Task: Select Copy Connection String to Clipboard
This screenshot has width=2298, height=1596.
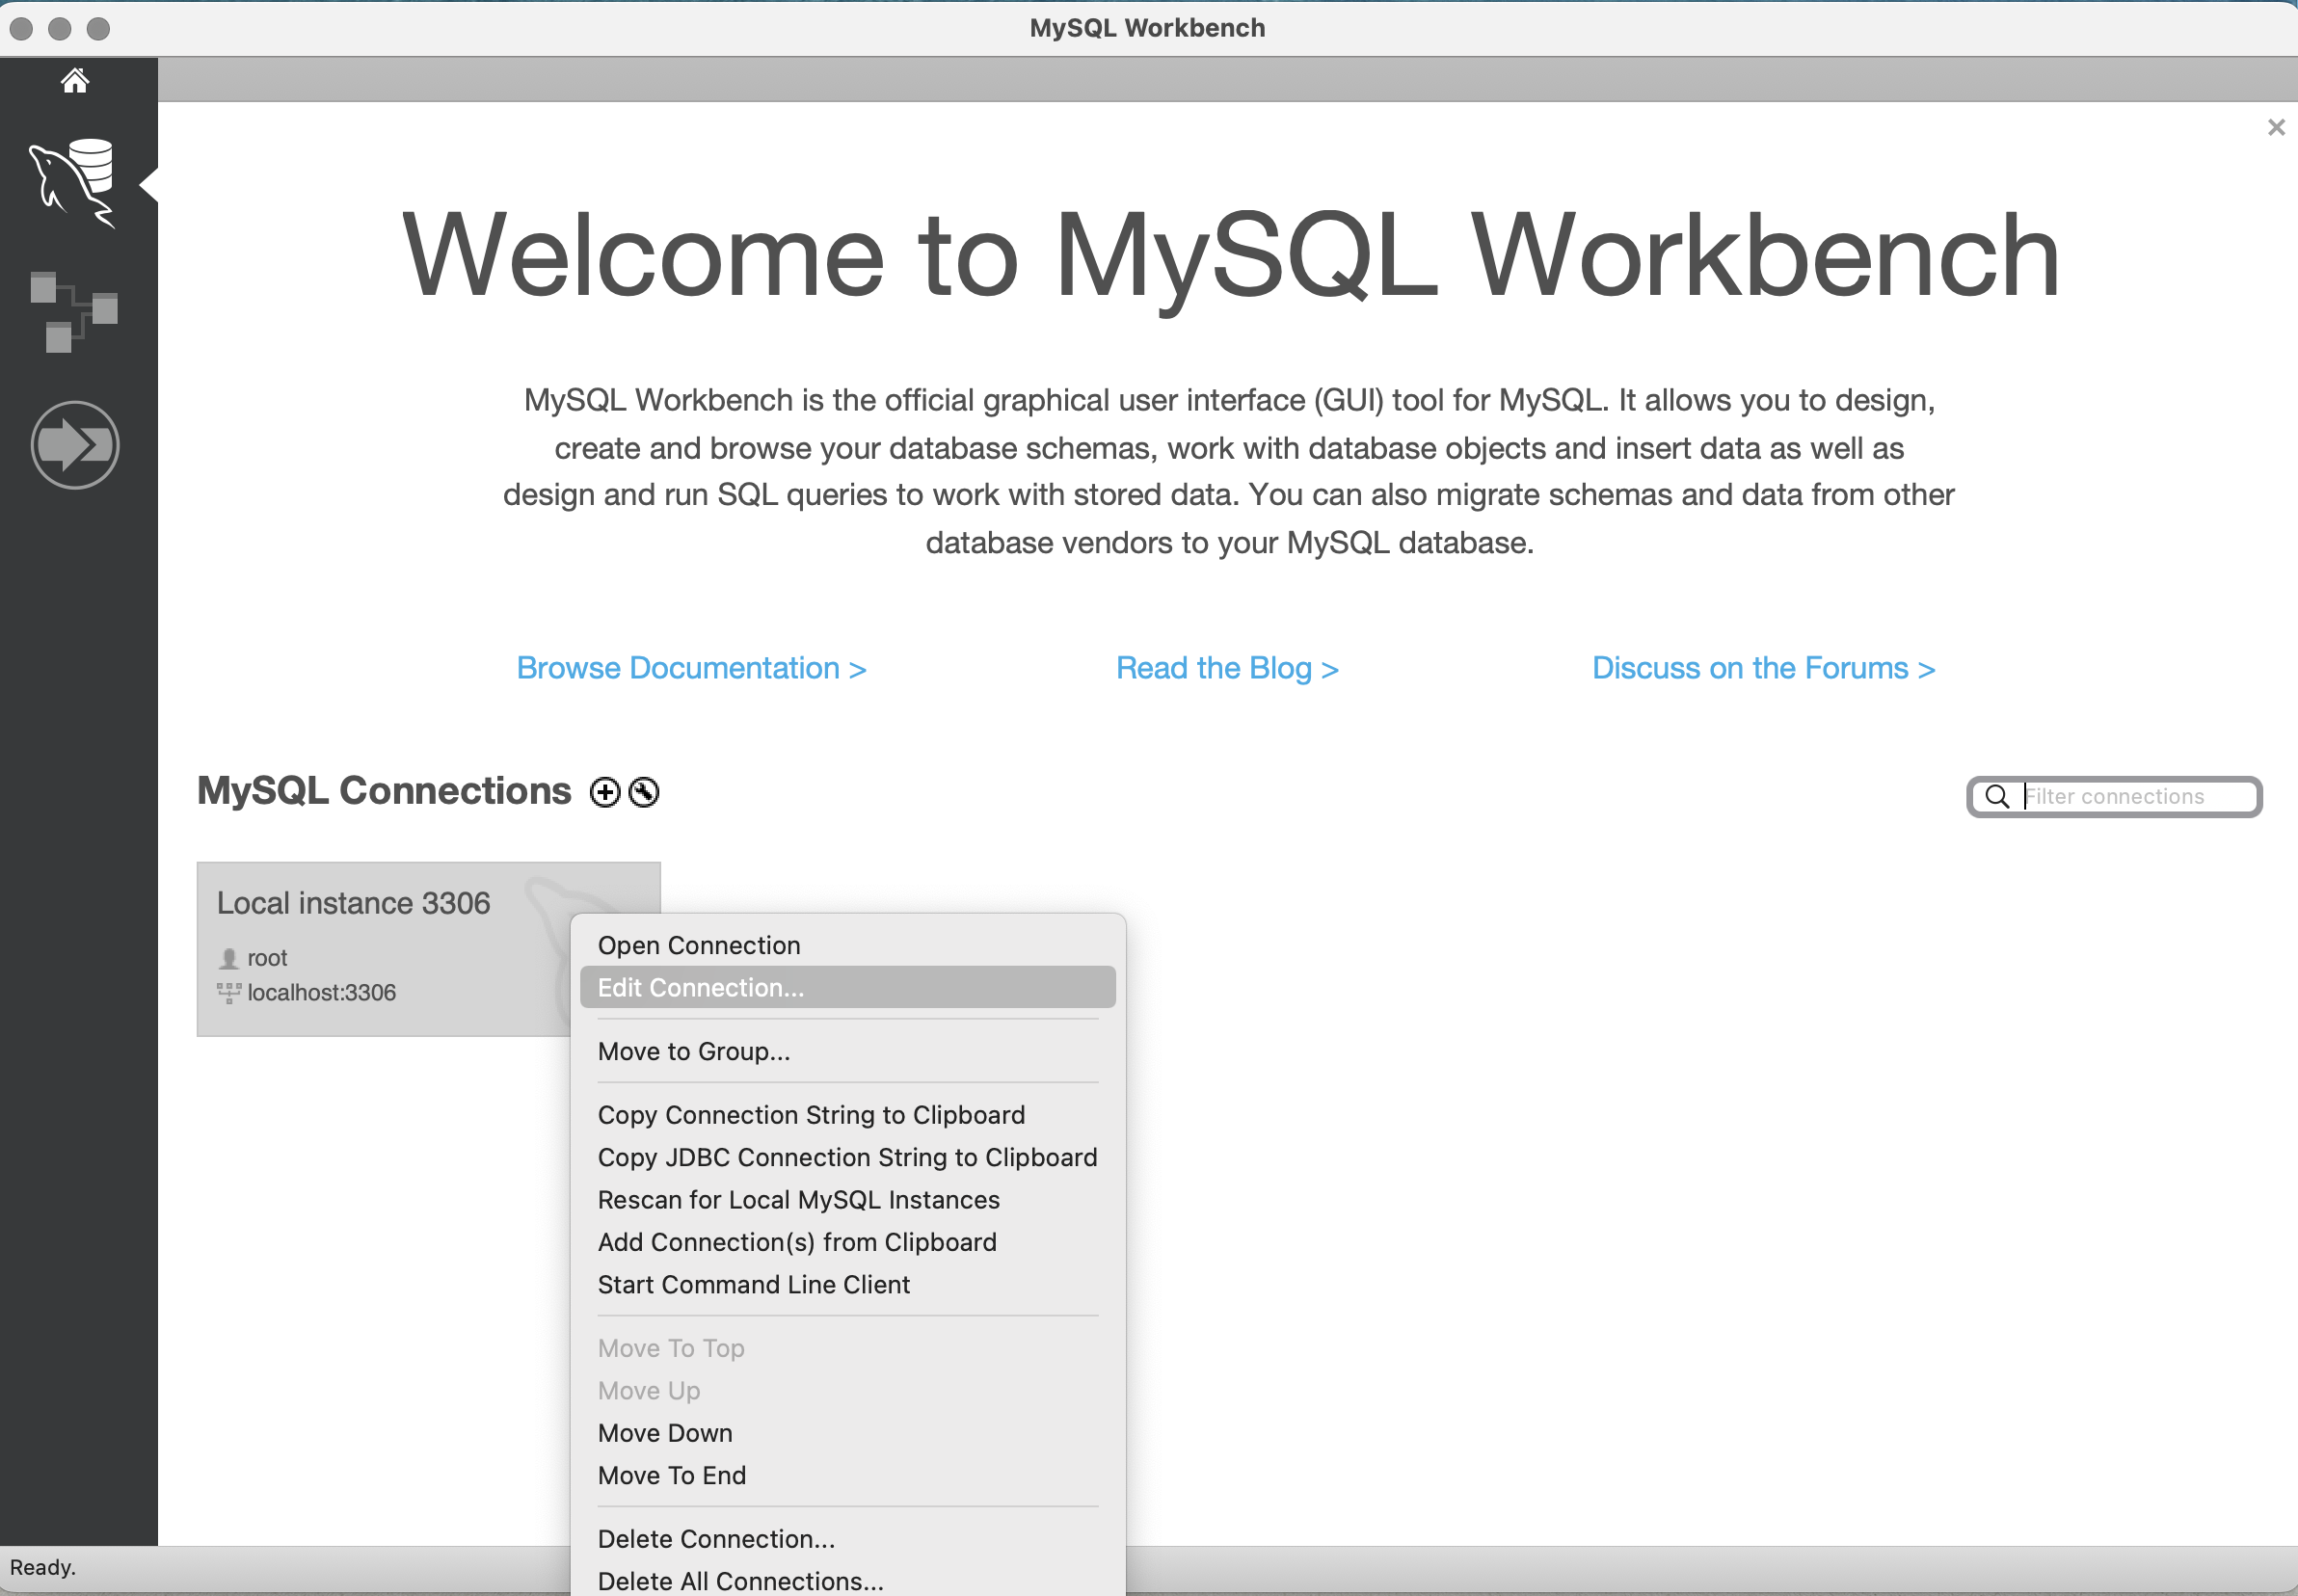Action: click(810, 1114)
